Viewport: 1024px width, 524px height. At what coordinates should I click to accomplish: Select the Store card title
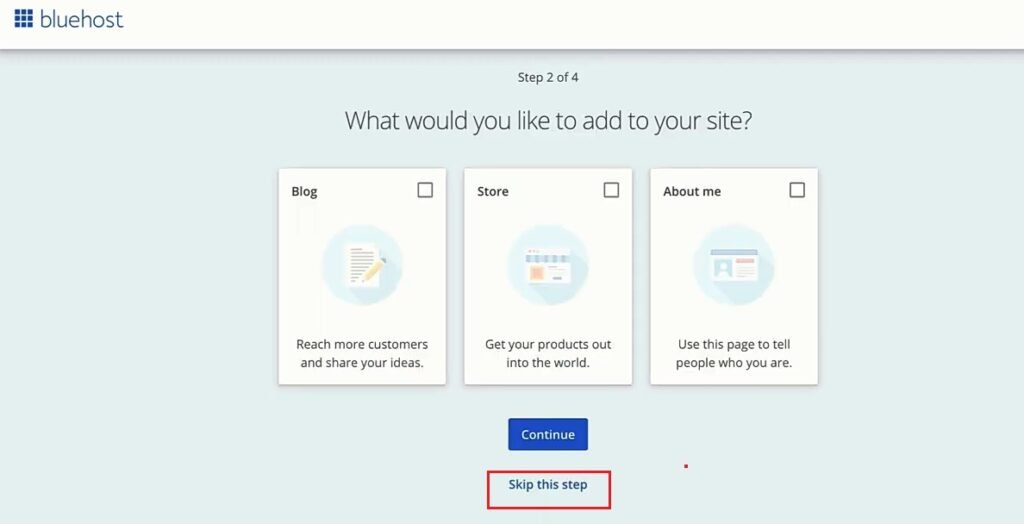click(493, 191)
